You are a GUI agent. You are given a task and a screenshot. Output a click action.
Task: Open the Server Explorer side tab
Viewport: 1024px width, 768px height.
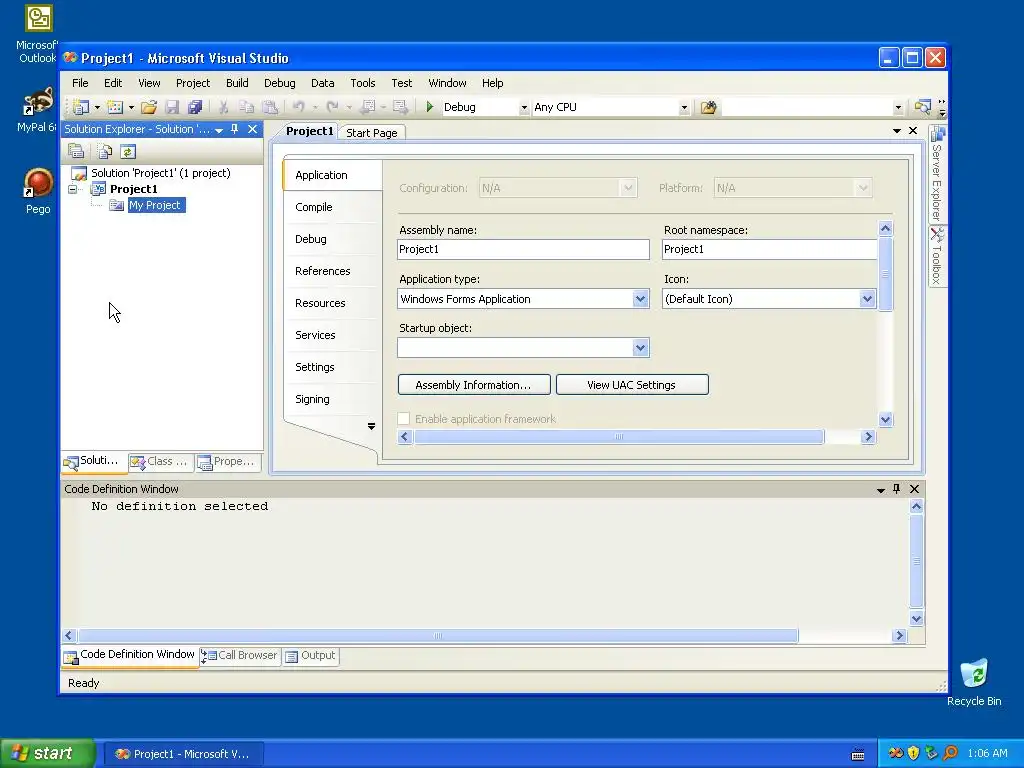[x=938, y=173]
